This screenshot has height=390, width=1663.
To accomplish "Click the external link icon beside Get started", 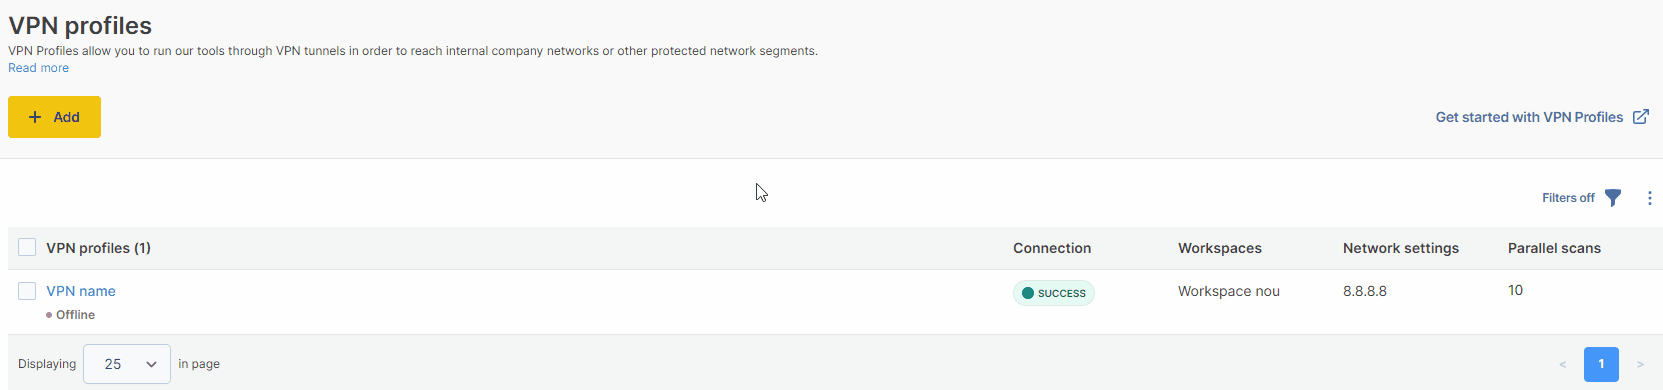I will coord(1641,117).
